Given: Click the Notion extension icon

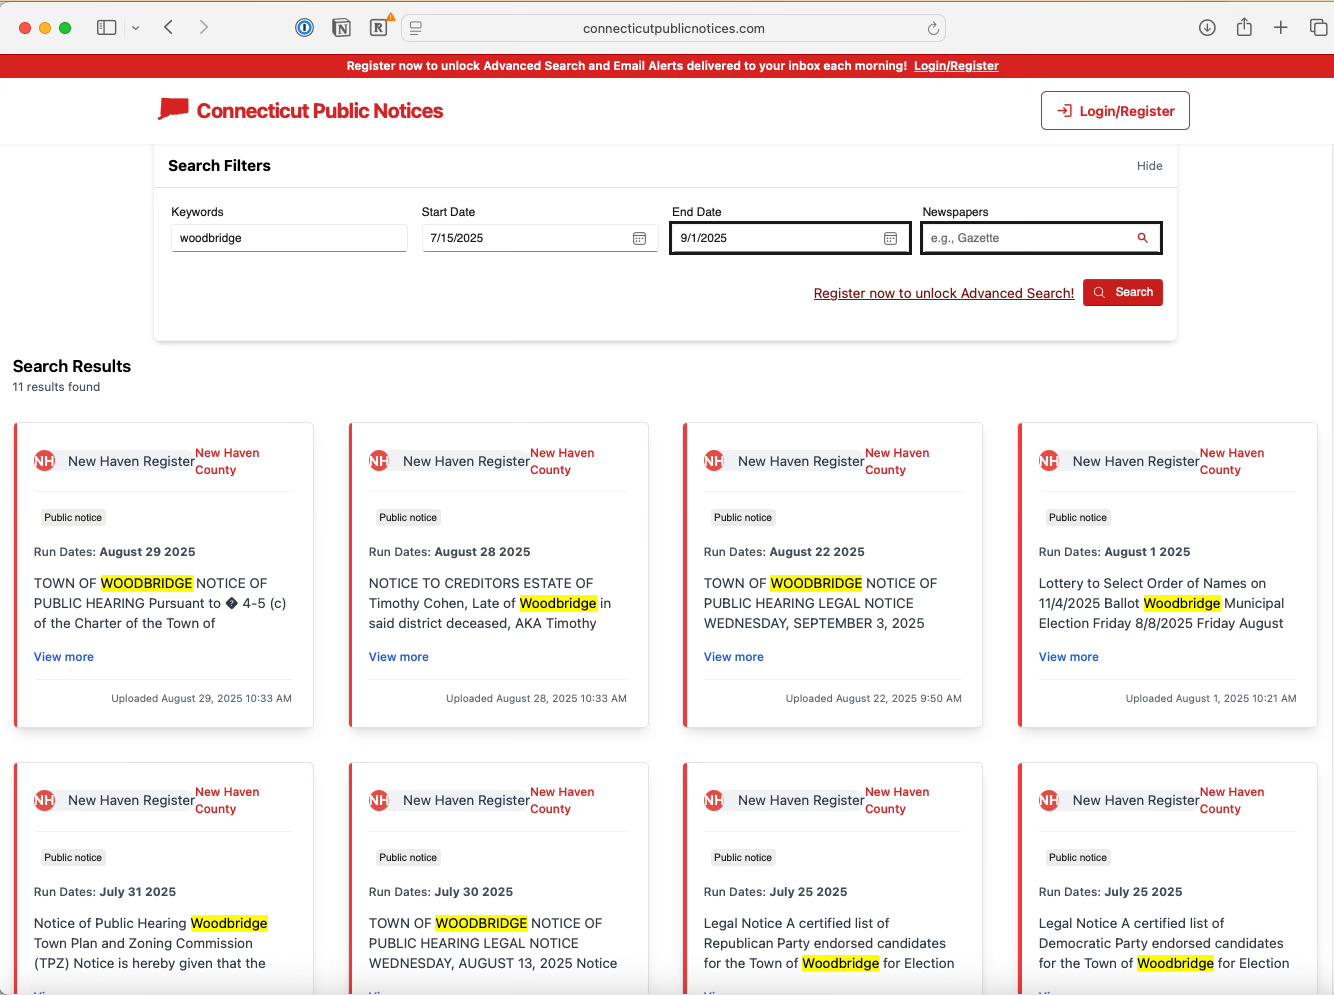Looking at the screenshot, I should coord(341,28).
